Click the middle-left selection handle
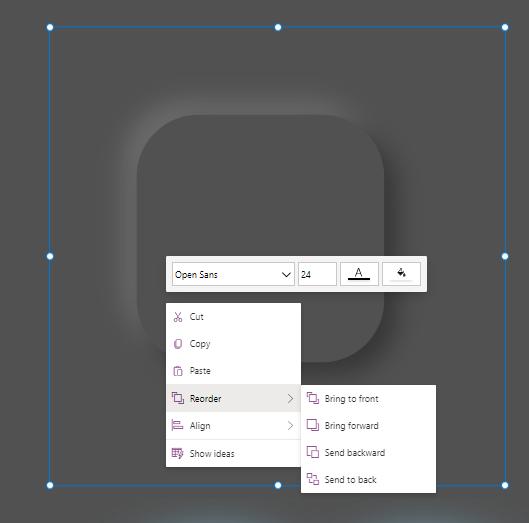The height and width of the screenshot is (523, 529). click(50, 256)
